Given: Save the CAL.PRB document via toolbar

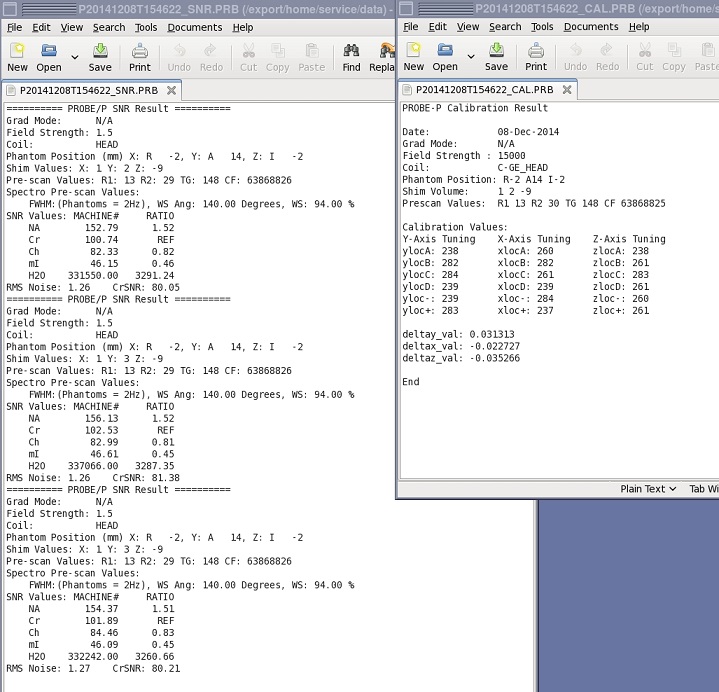Looking at the screenshot, I should (x=496, y=56).
